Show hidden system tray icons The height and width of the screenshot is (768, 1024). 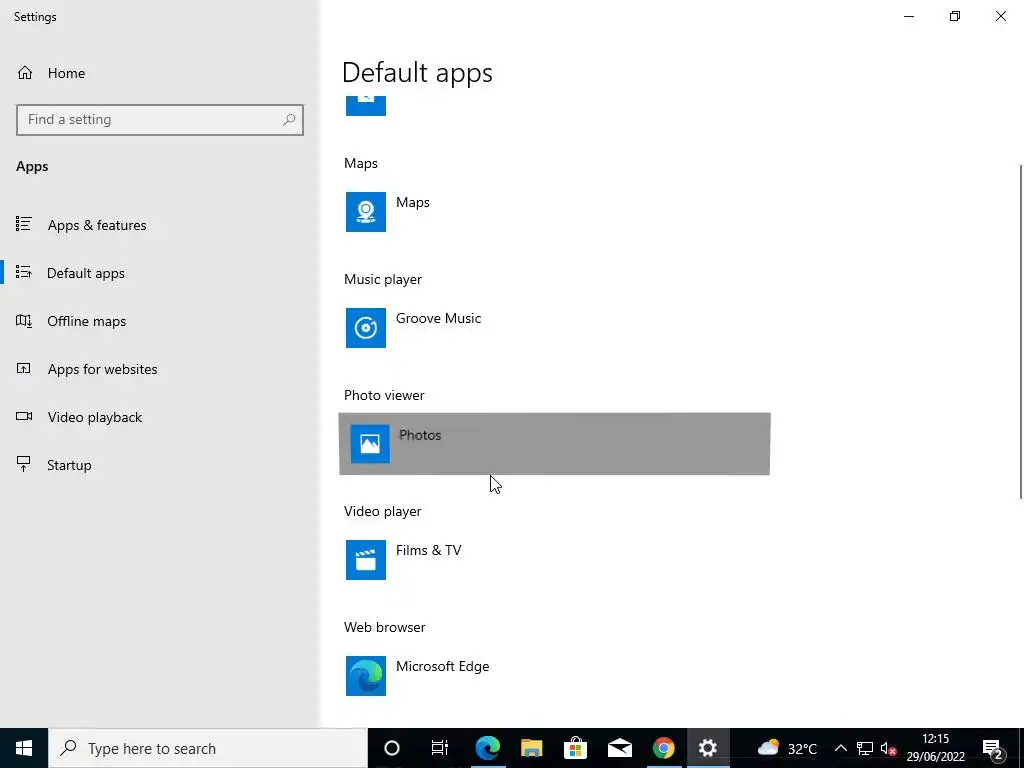pos(840,748)
